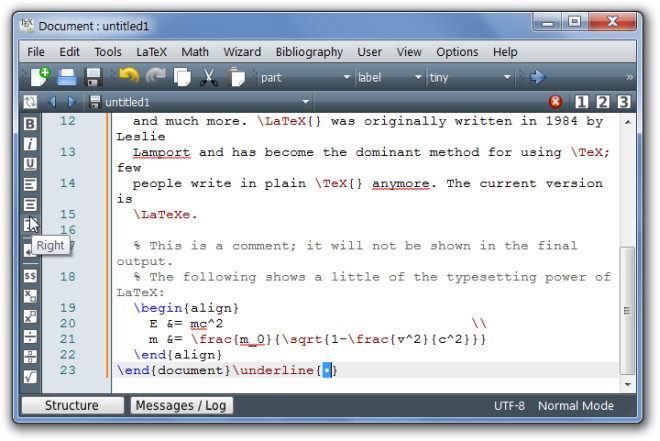Click bookmark button 1
Screen dimensions: 660x441
581,101
